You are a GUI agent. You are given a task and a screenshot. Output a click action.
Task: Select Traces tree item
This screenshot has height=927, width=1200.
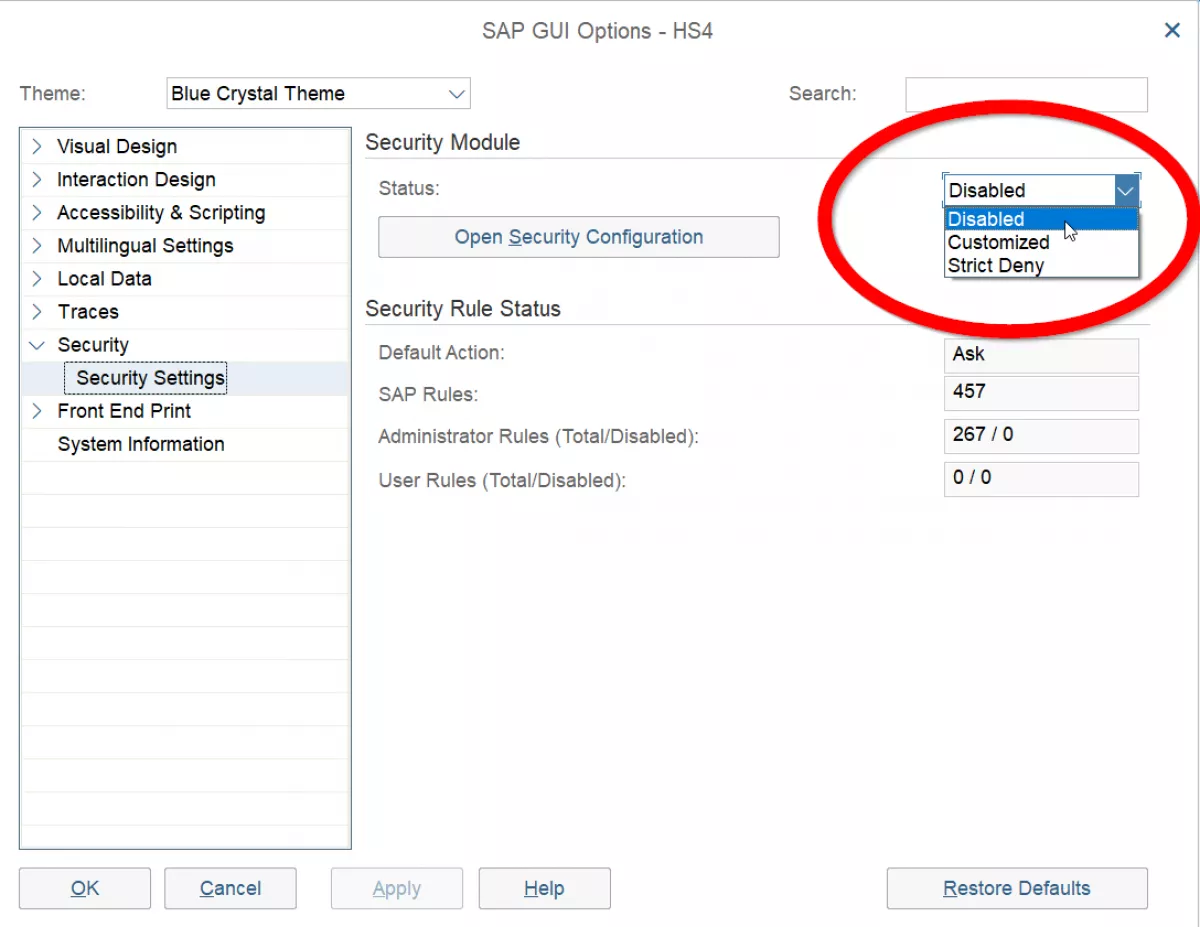point(88,312)
